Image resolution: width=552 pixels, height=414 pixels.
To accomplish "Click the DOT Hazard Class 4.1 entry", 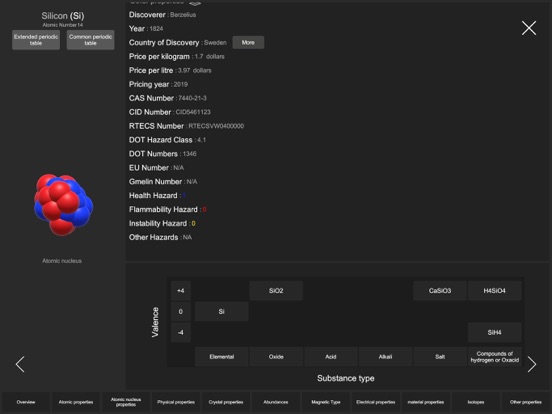I will [167, 140].
